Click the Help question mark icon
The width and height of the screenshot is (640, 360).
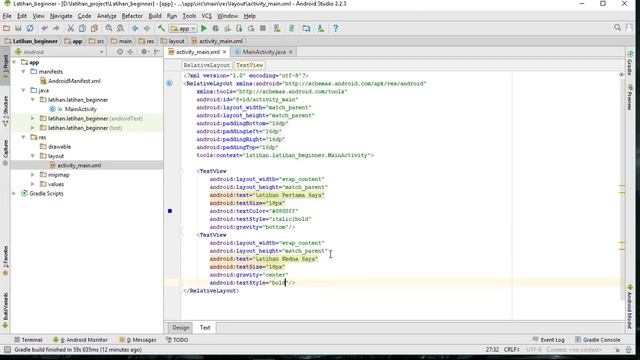coord(336,28)
